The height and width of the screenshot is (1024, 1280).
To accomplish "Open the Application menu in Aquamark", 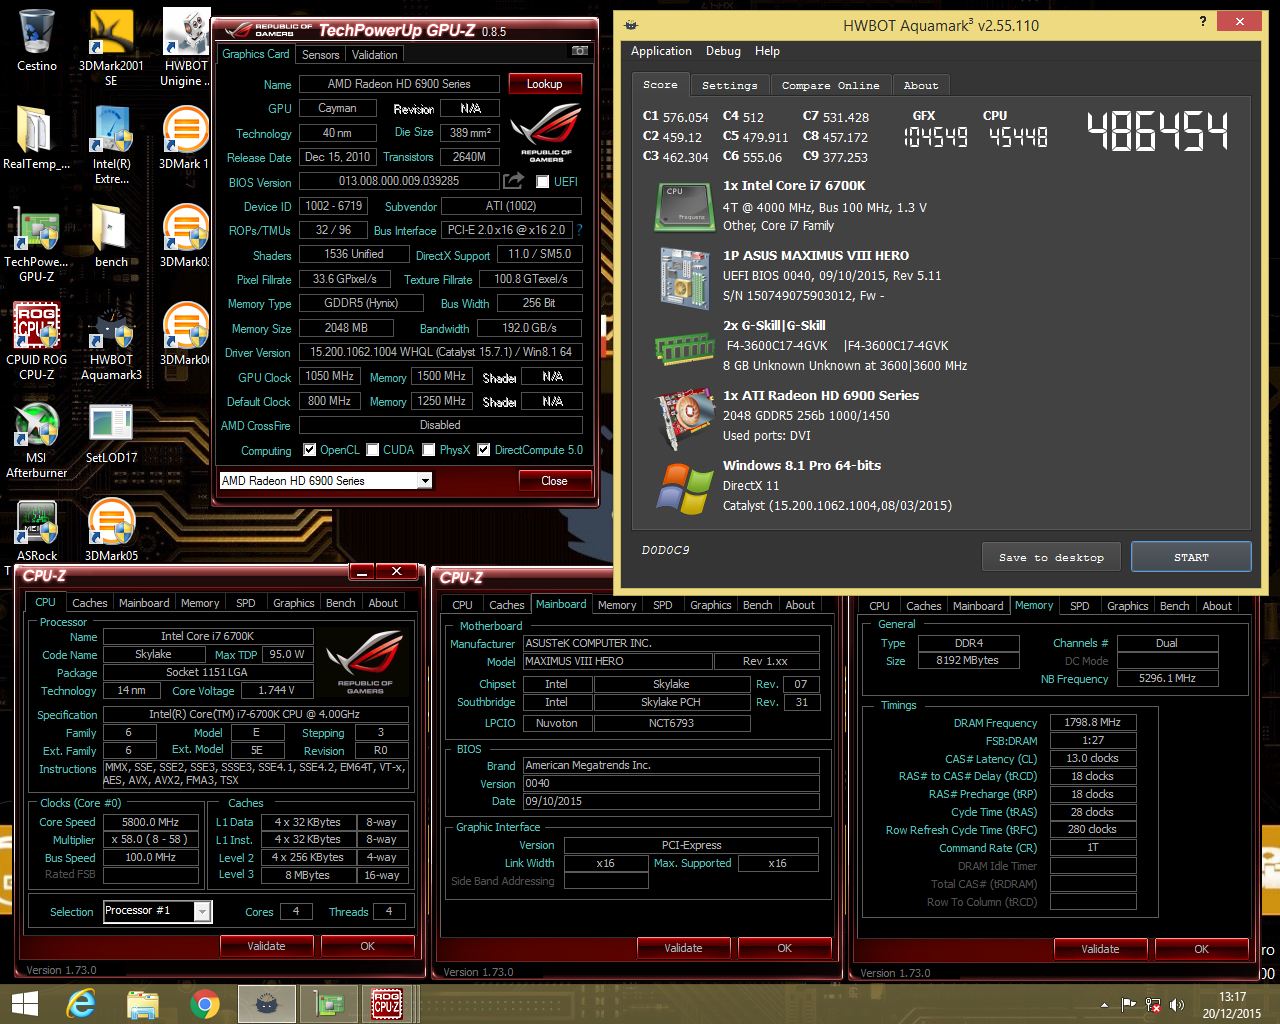I will tap(661, 51).
